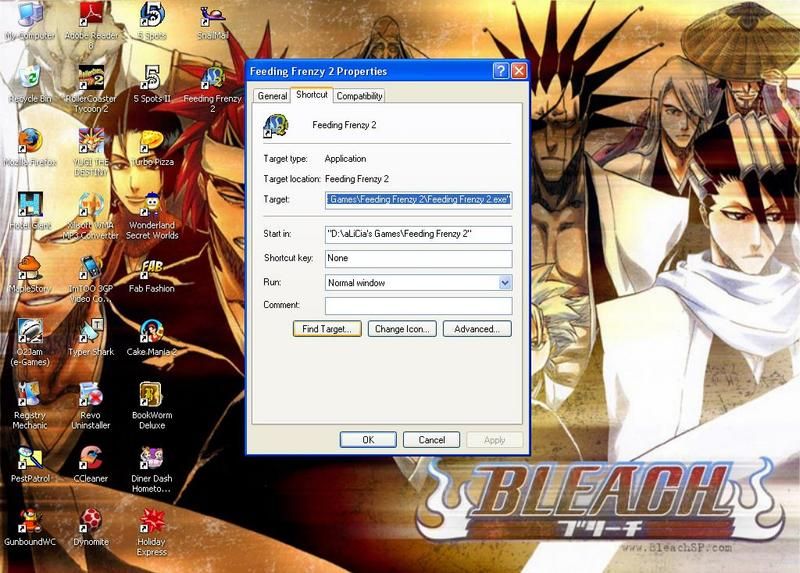Image resolution: width=800 pixels, height=573 pixels.
Task: Select the RollerCoaster Tycoon 2 icon
Action: pos(91,79)
